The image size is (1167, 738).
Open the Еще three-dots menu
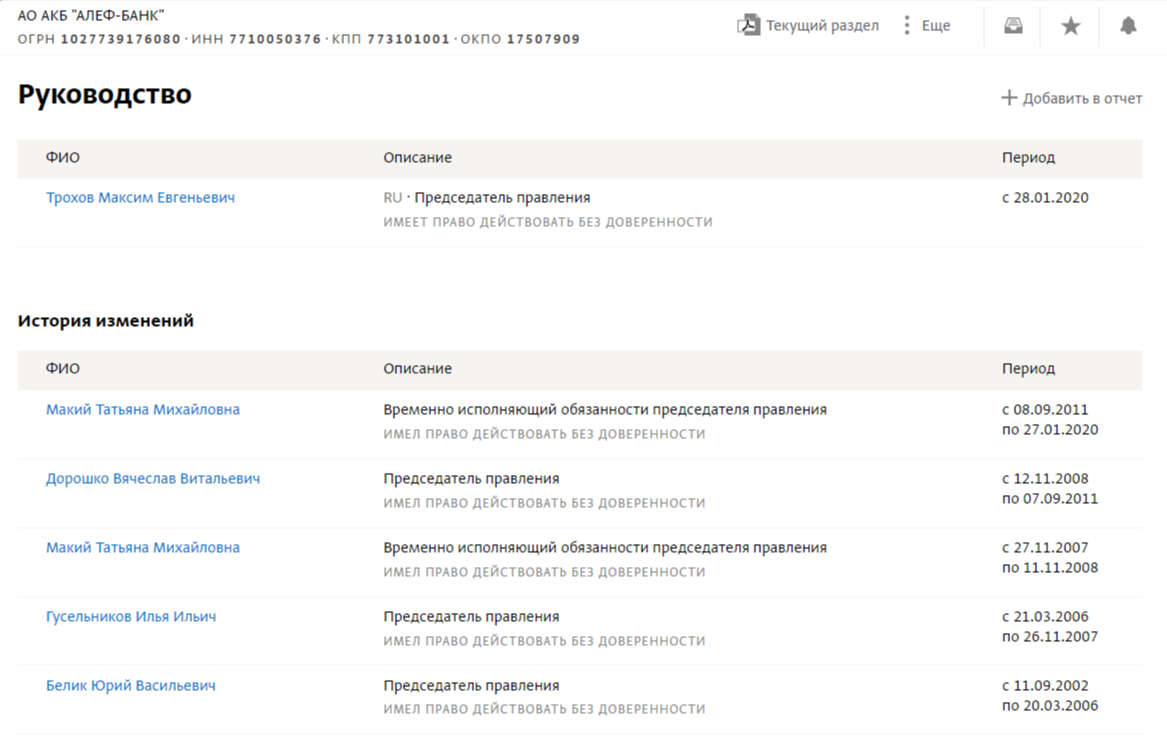[907, 26]
